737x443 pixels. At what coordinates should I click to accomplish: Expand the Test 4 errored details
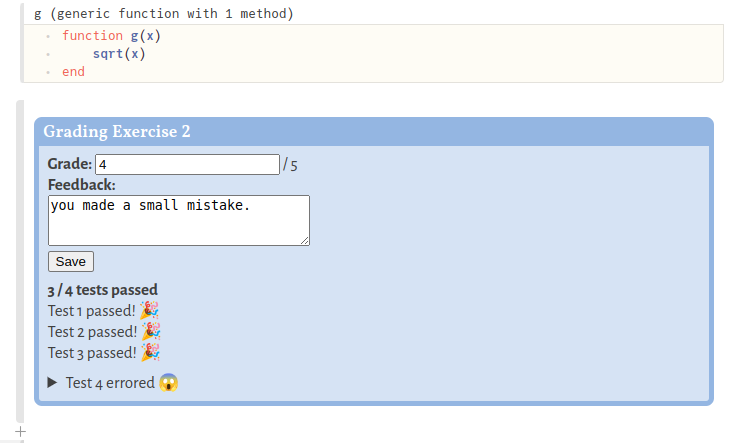[x=52, y=382]
